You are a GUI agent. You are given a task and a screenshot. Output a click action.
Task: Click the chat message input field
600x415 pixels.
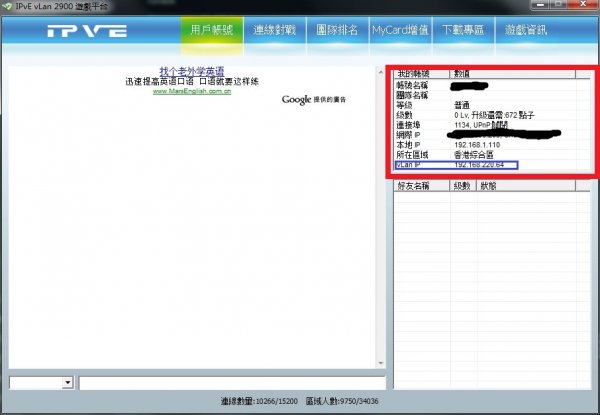click(x=230, y=382)
